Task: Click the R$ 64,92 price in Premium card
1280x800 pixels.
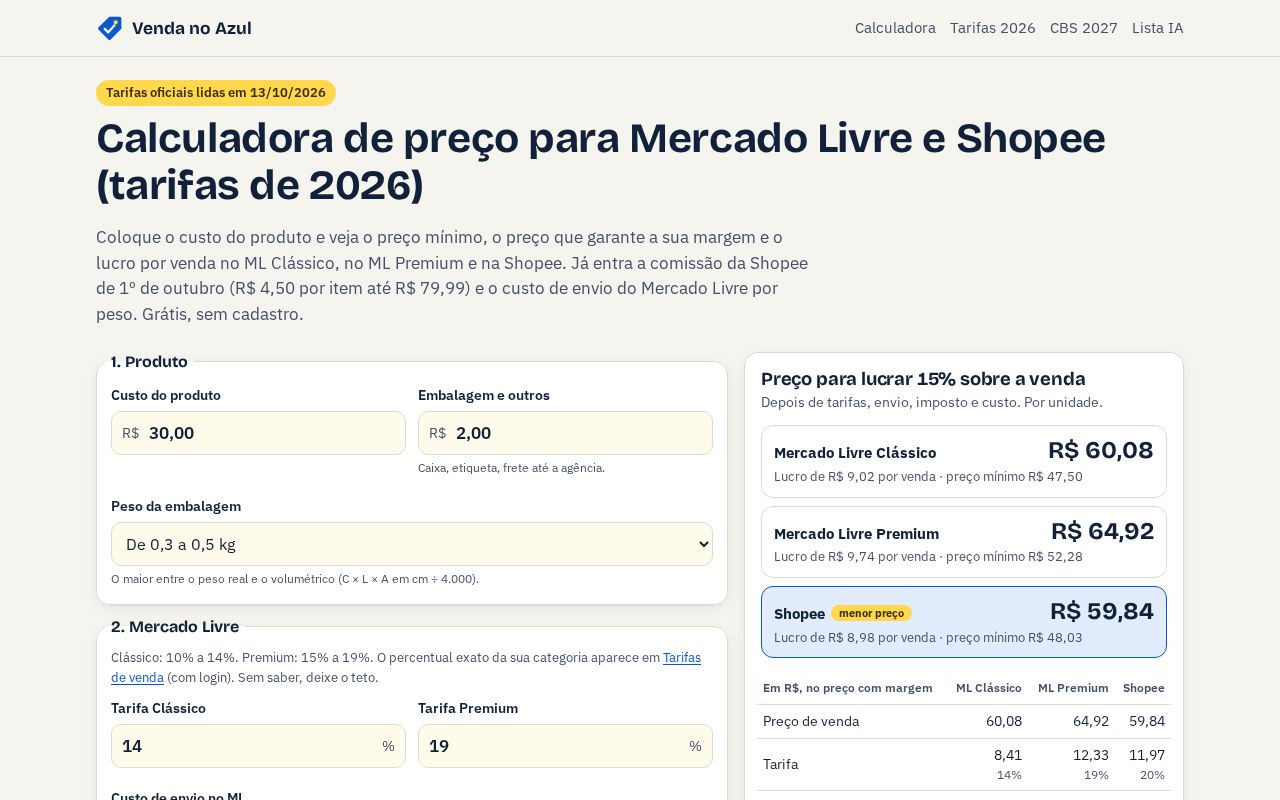Action: (1103, 531)
